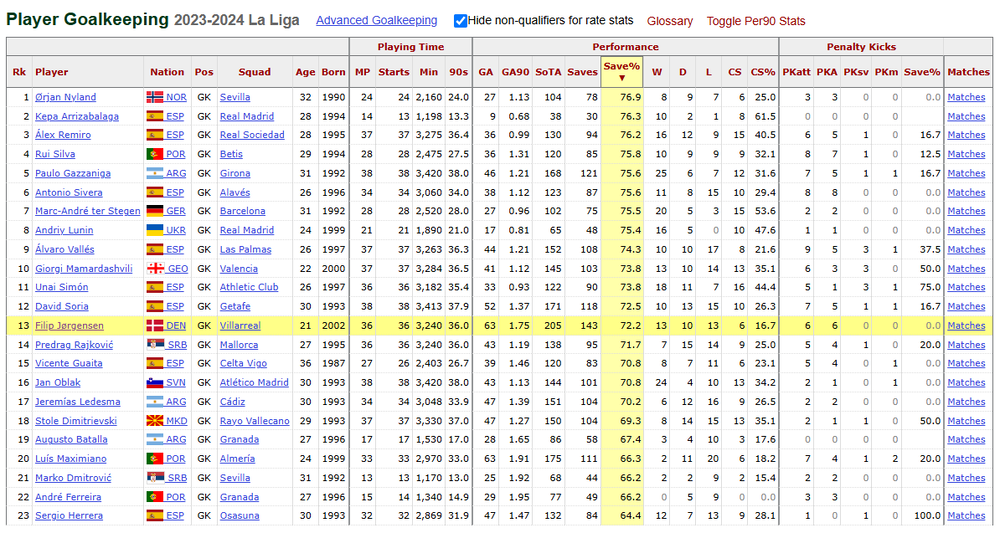
Task: Sort table by the CS% column header
Action: tap(763, 72)
